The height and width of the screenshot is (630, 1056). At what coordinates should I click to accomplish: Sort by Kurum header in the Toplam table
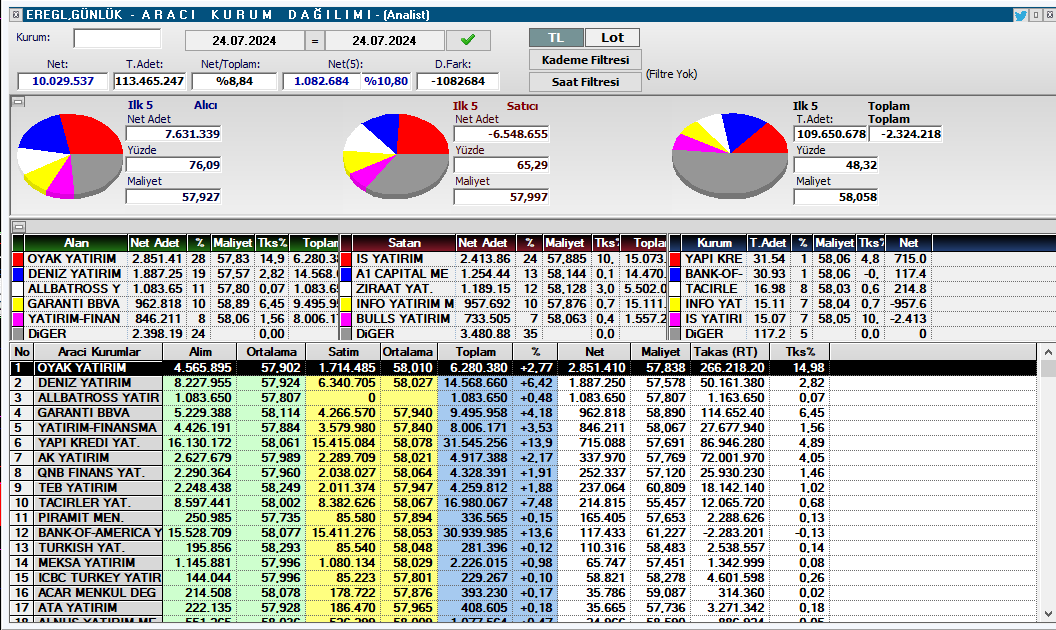click(x=715, y=243)
